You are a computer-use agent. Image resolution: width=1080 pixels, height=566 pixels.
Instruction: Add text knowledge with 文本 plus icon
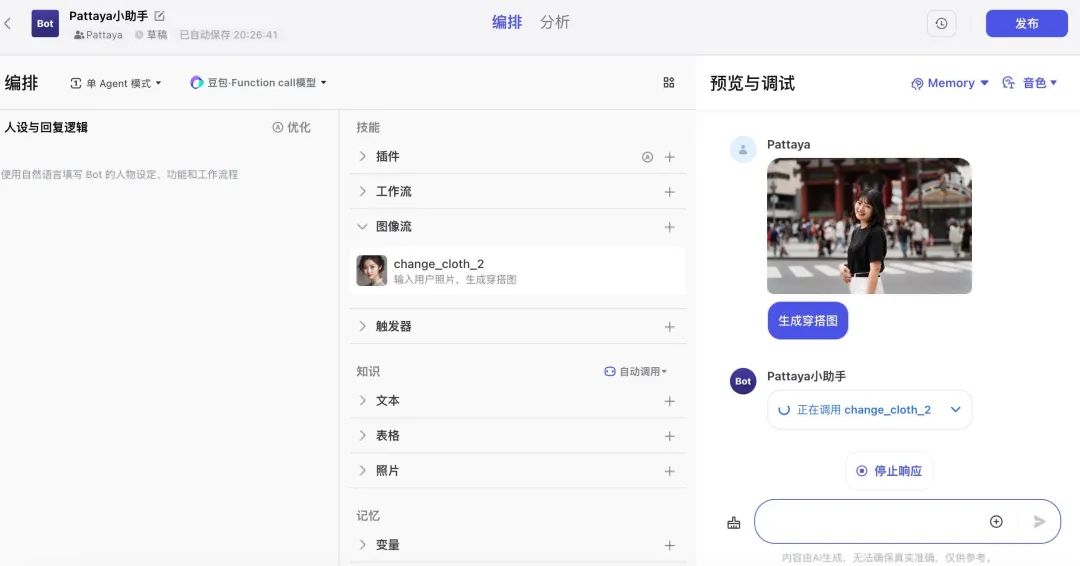(x=669, y=401)
